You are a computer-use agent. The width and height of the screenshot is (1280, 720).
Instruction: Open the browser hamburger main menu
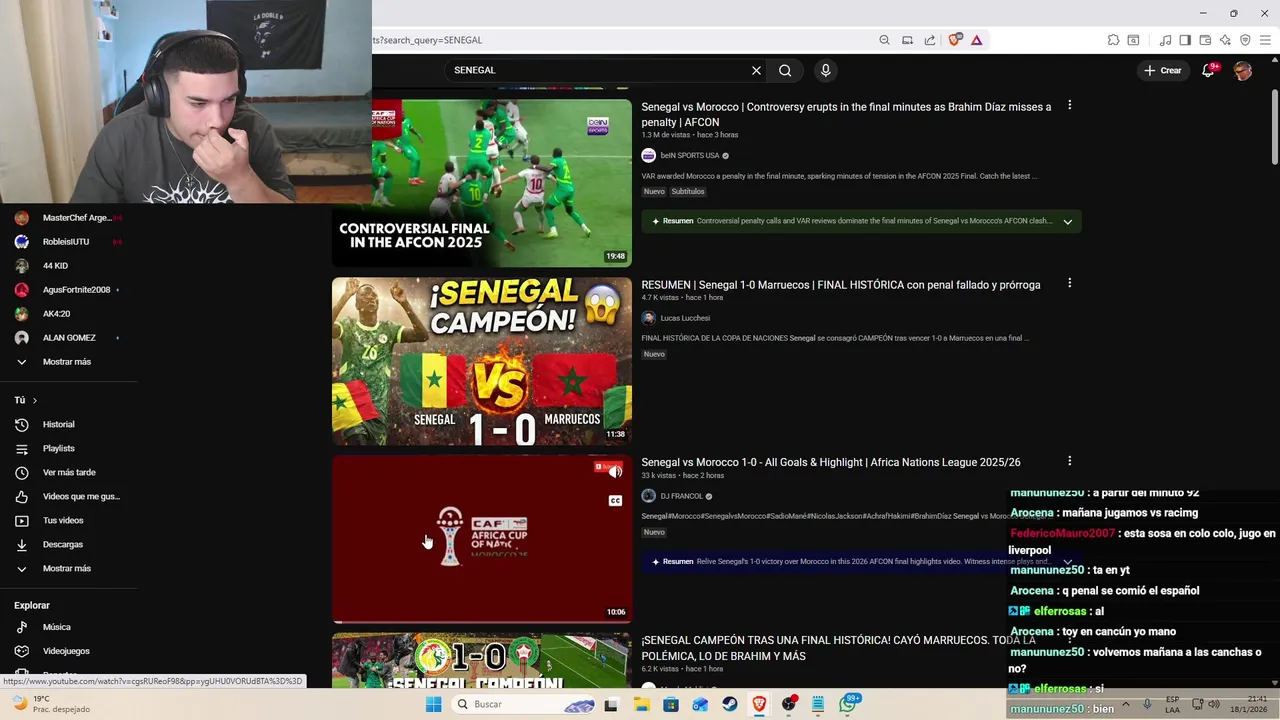[x=1265, y=40]
